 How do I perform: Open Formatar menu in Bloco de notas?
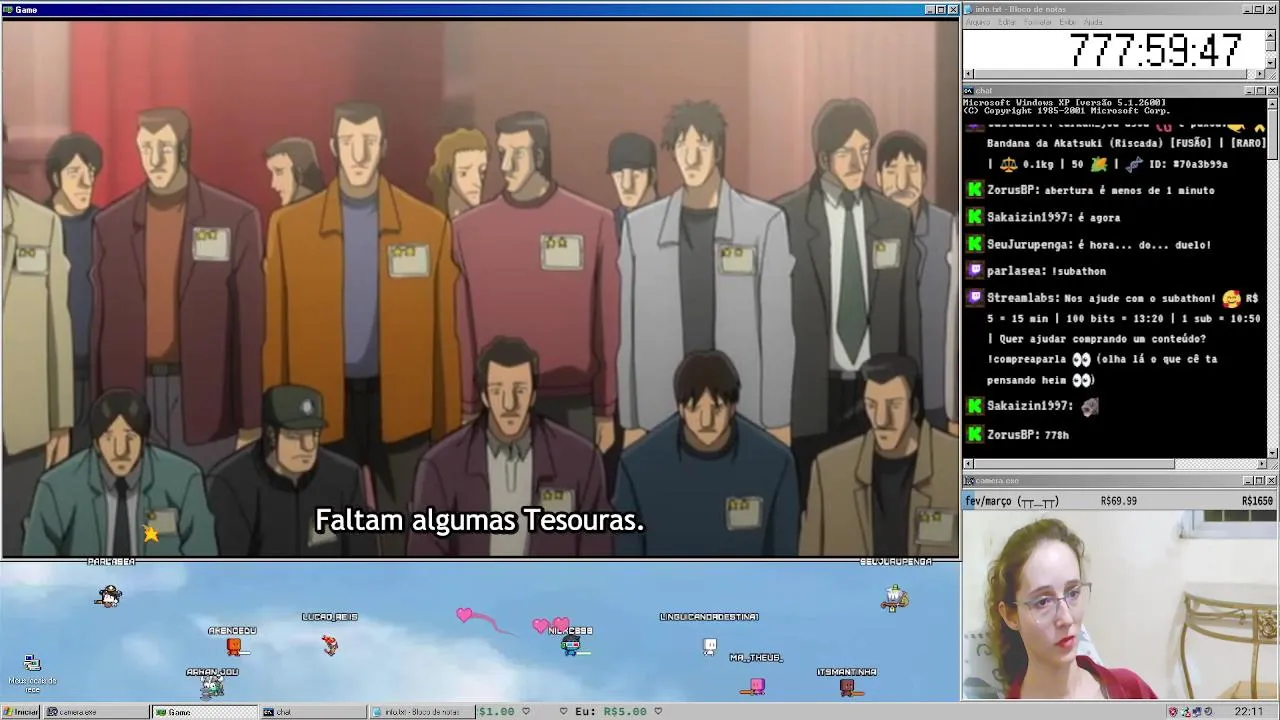(x=1038, y=22)
